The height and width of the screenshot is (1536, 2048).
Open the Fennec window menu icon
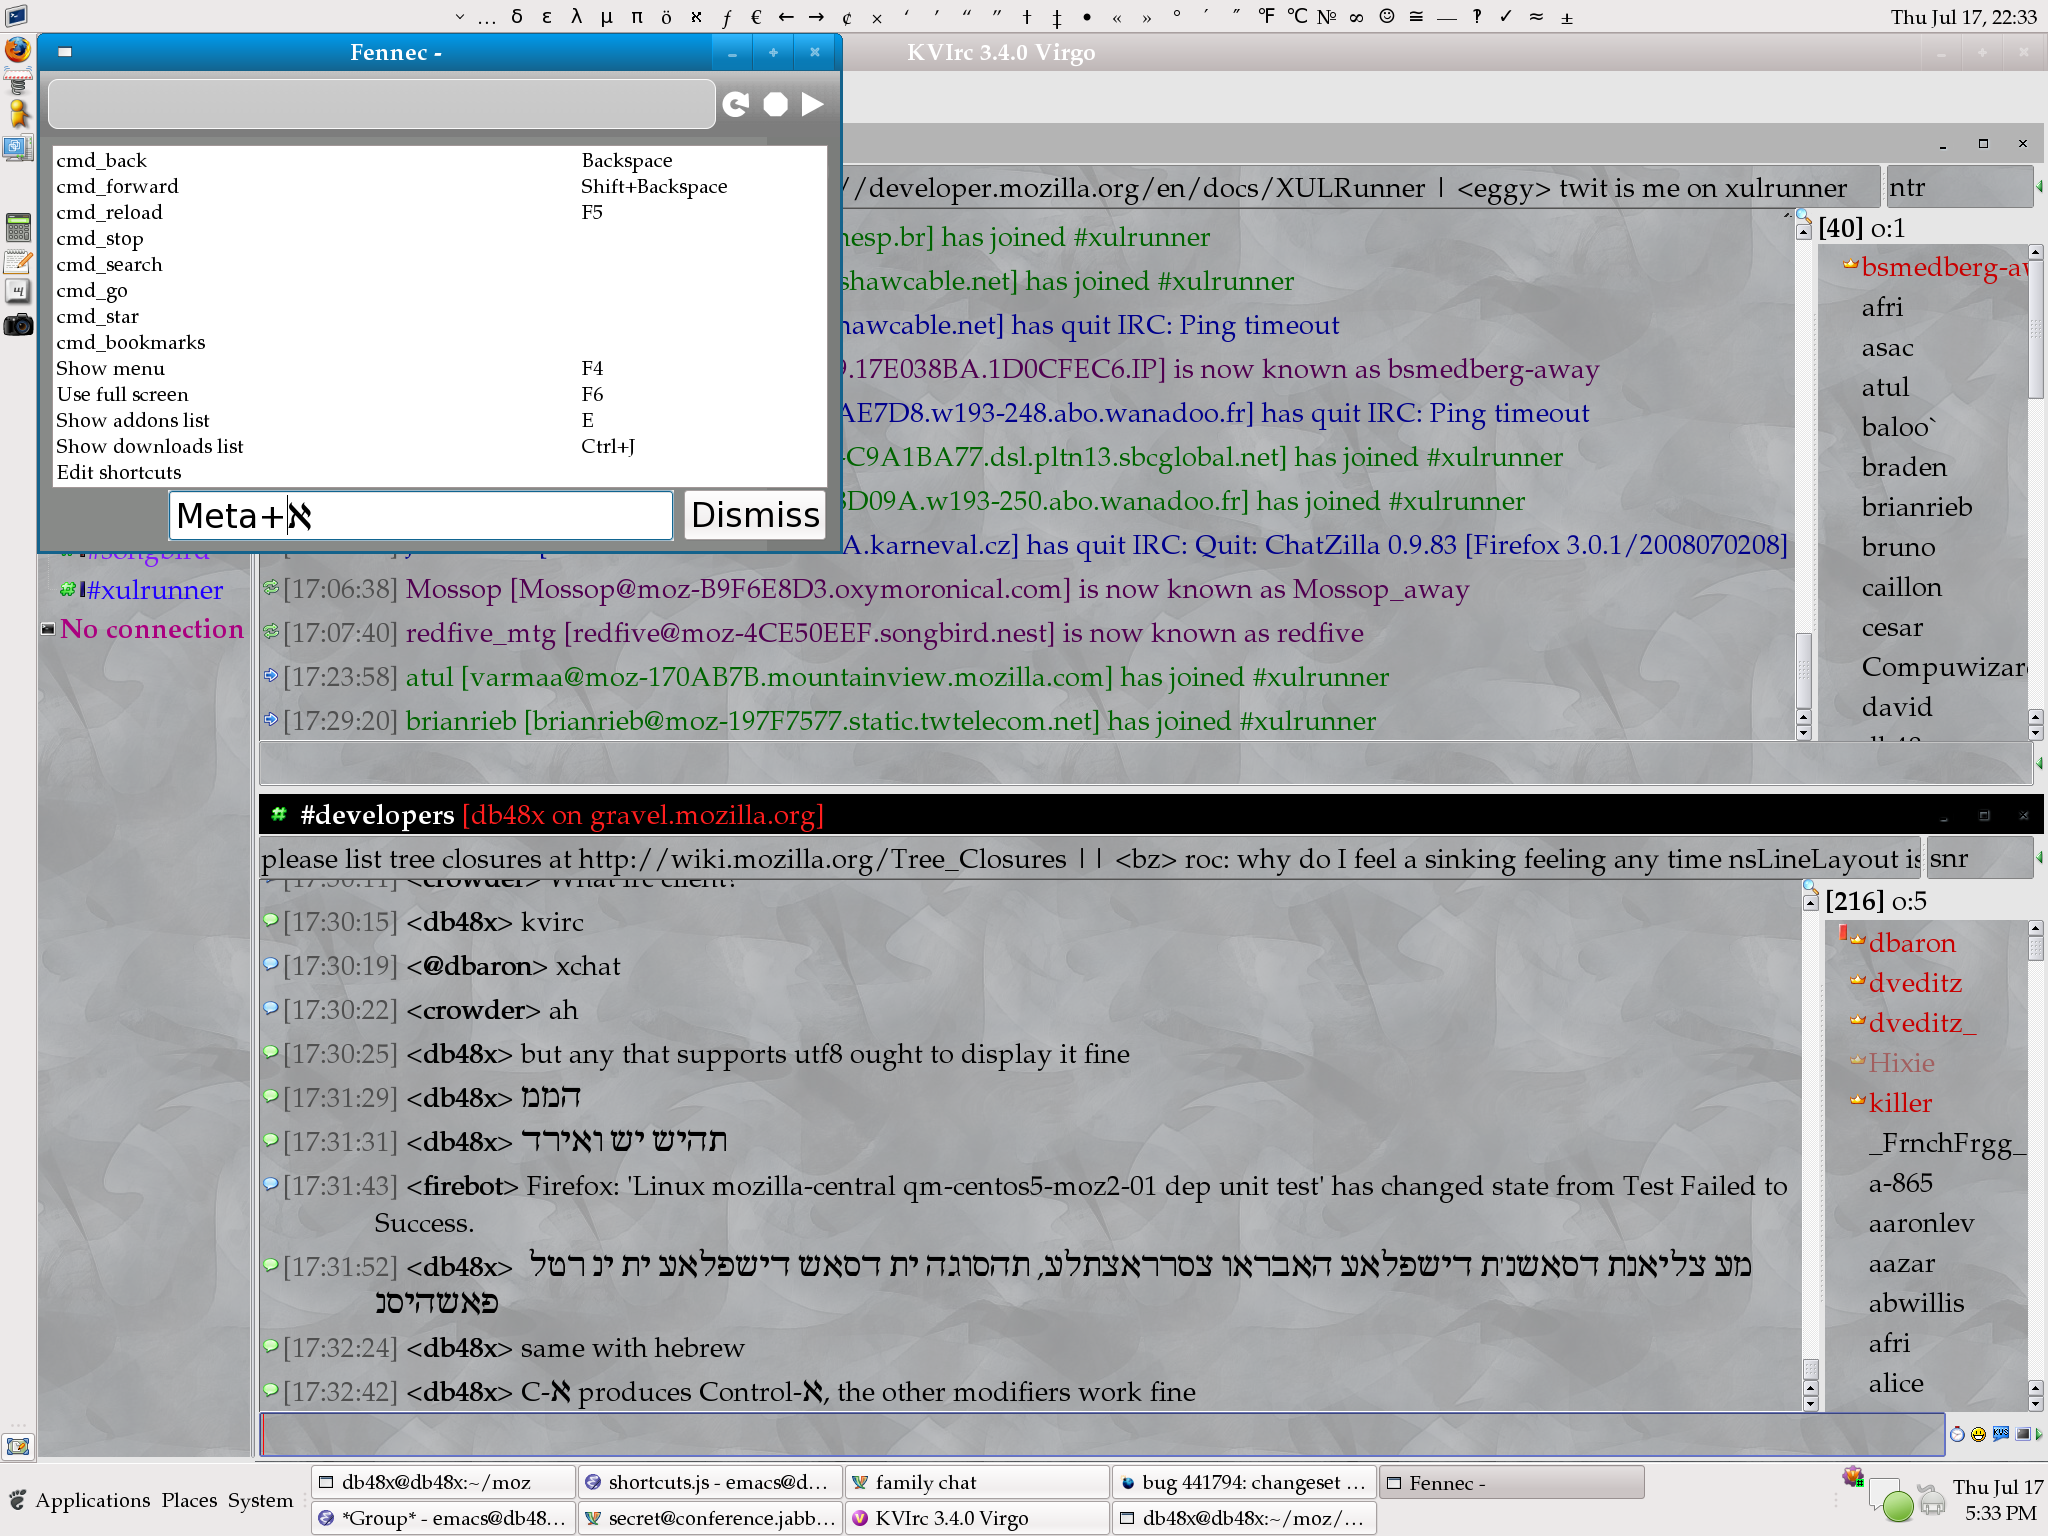pos(65,52)
